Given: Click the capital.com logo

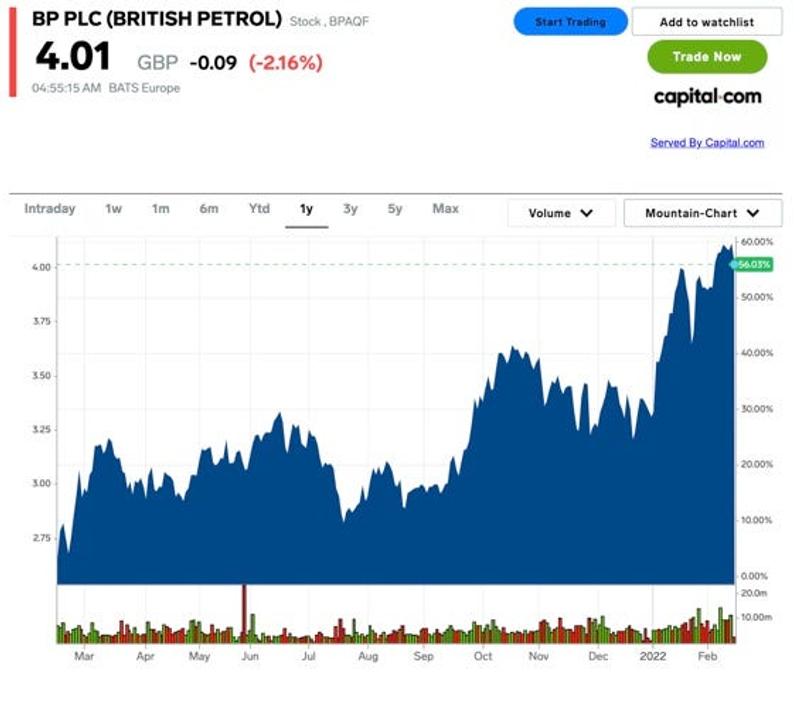Looking at the screenshot, I should point(708,96).
